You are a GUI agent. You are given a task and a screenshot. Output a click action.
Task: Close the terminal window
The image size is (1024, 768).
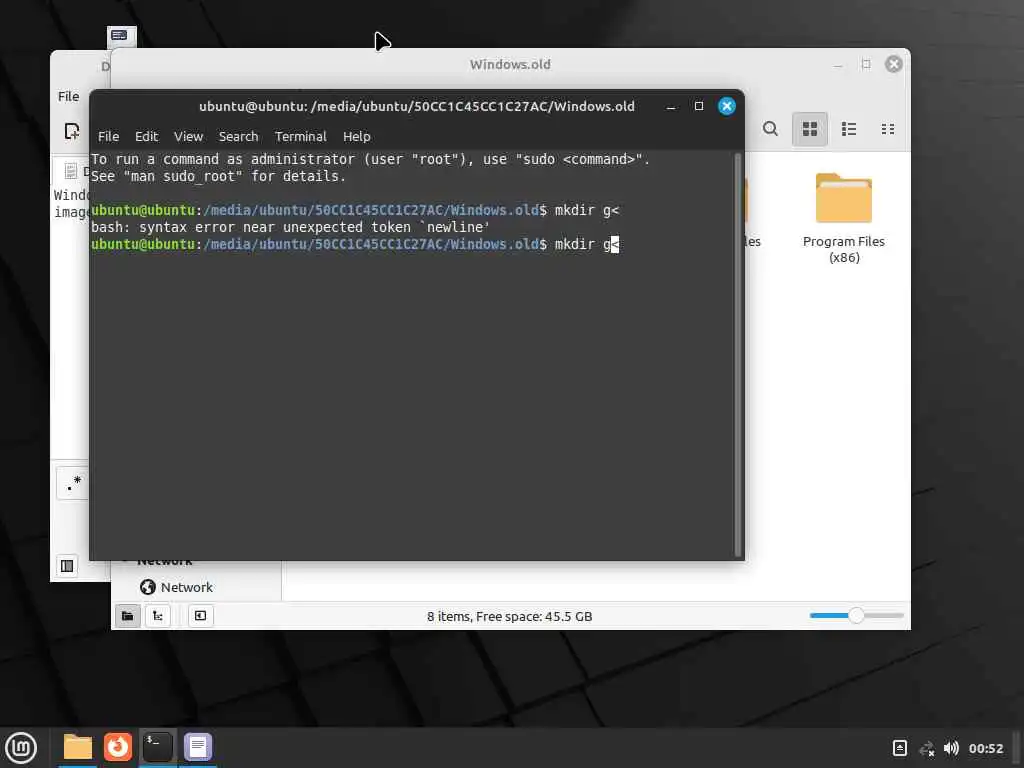(x=727, y=106)
